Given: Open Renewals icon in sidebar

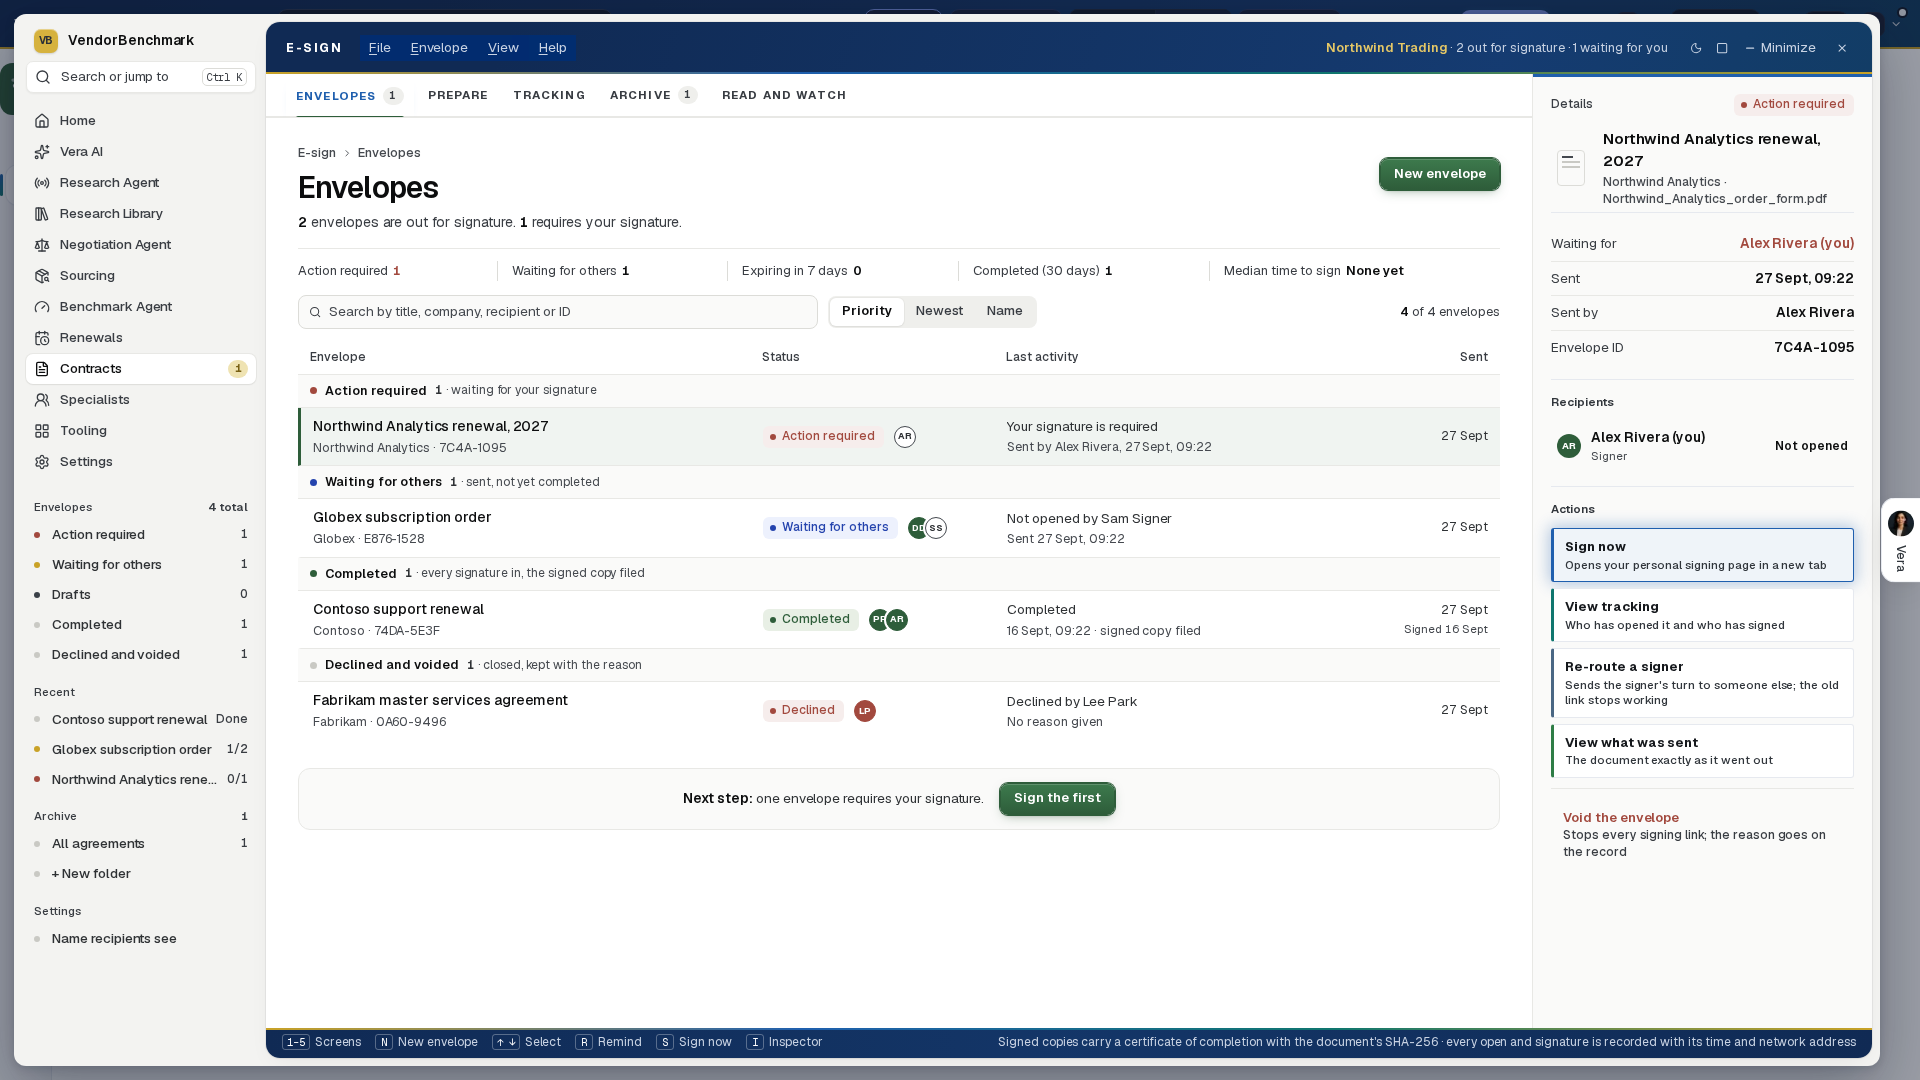Looking at the screenshot, I should [x=42, y=338].
